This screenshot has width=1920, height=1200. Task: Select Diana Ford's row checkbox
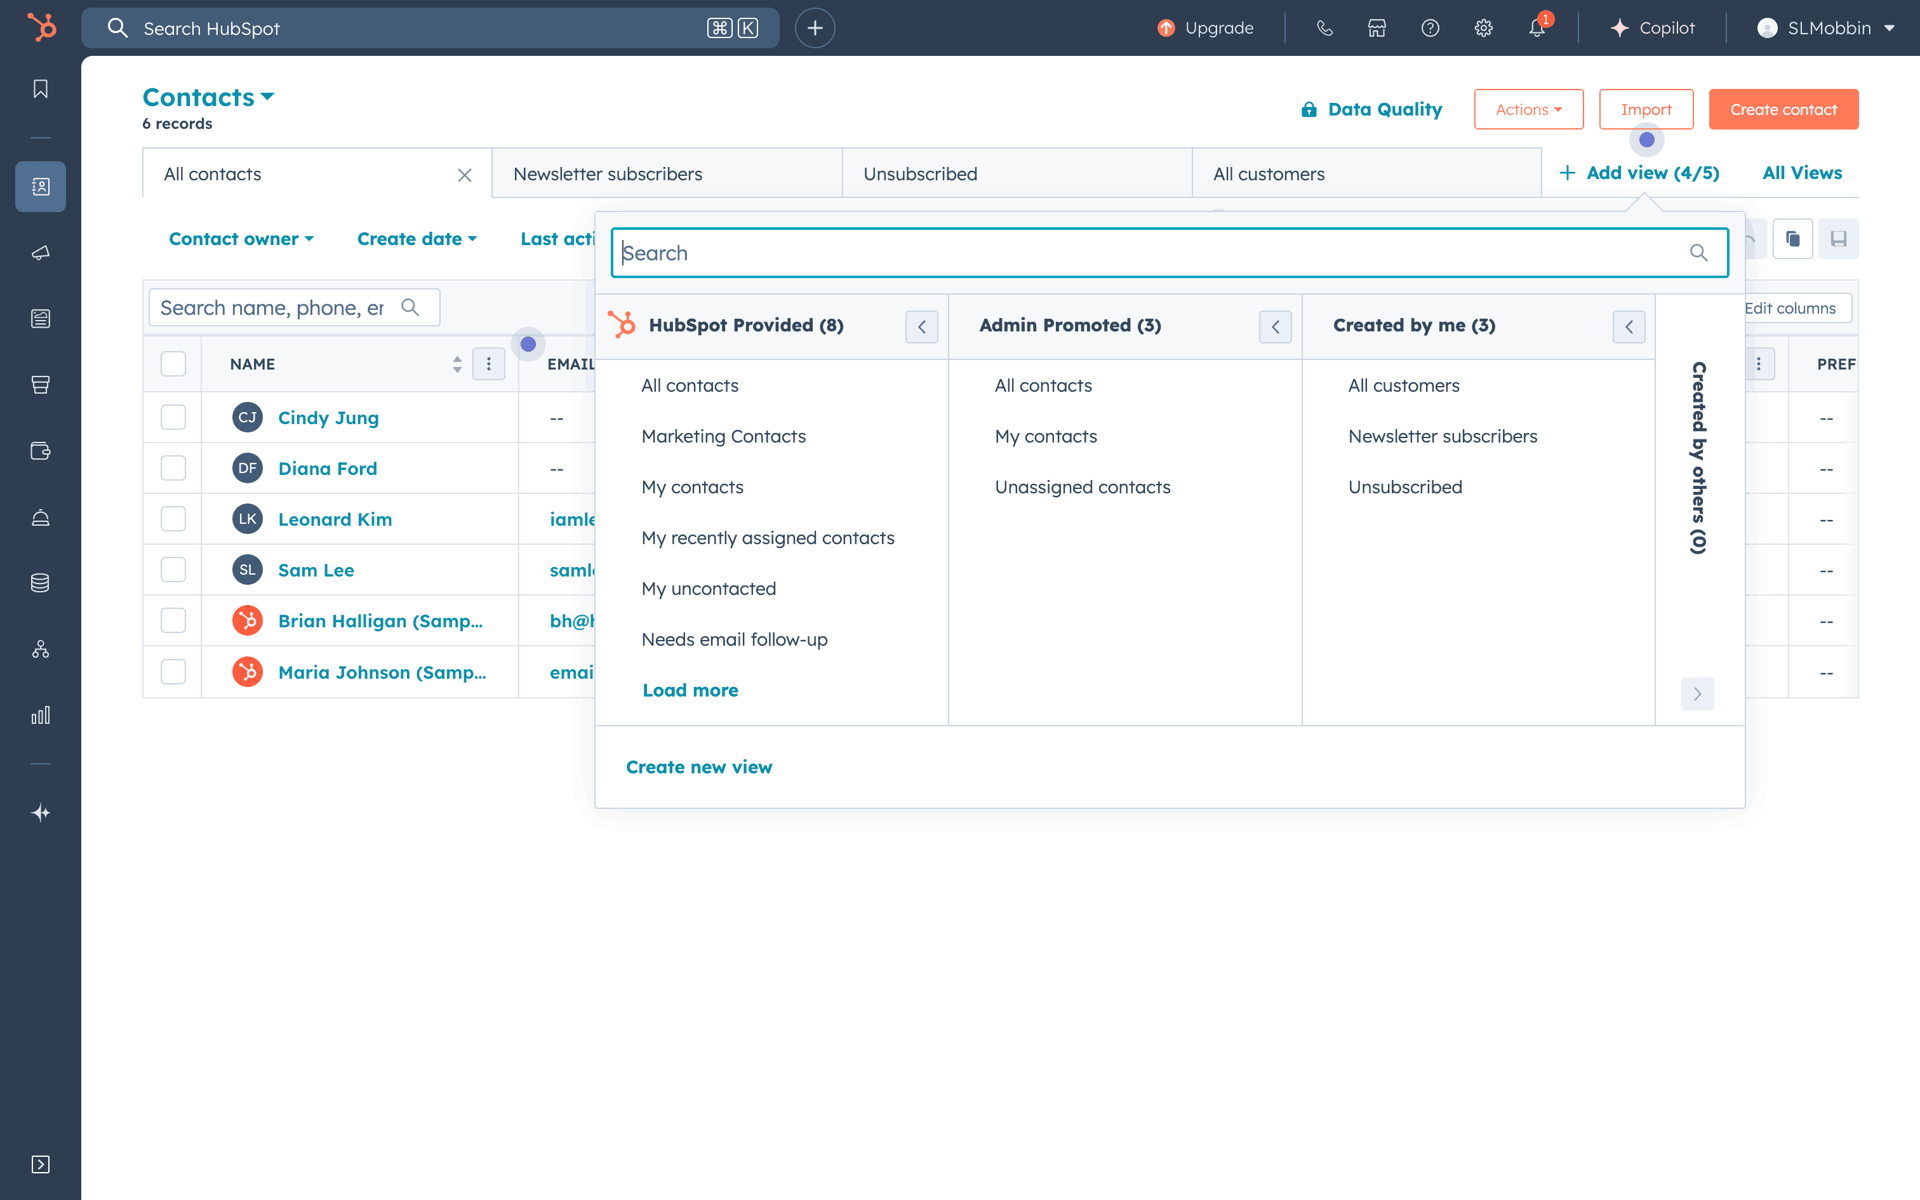point(173,468)
